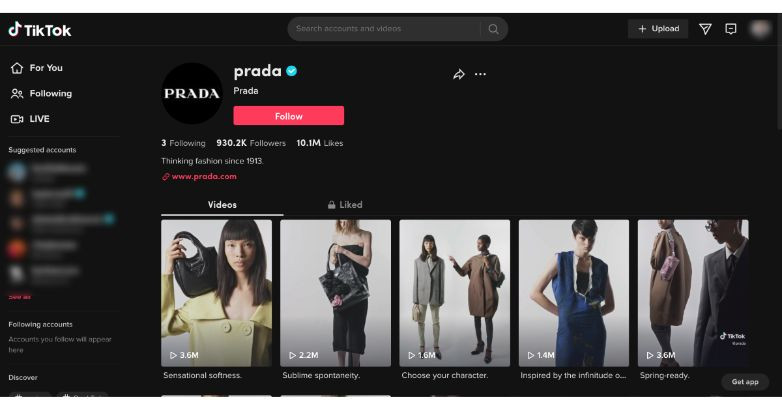The image size is (782, 410).
Task: Click the TikTok logo in header
Action: pos(40,30)
